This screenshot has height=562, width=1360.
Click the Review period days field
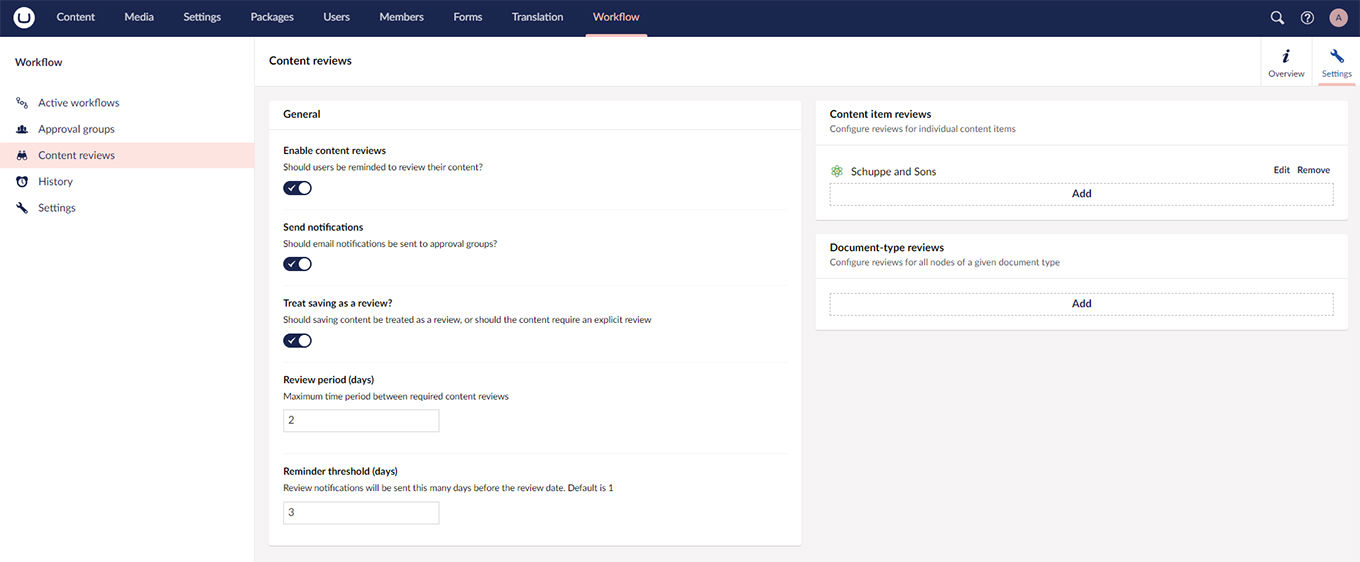[x=361, y=421]
